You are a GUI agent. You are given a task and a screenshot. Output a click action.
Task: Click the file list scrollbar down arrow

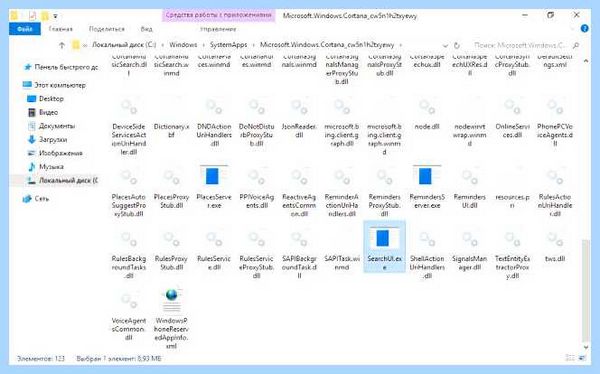[x=586, y=347]
